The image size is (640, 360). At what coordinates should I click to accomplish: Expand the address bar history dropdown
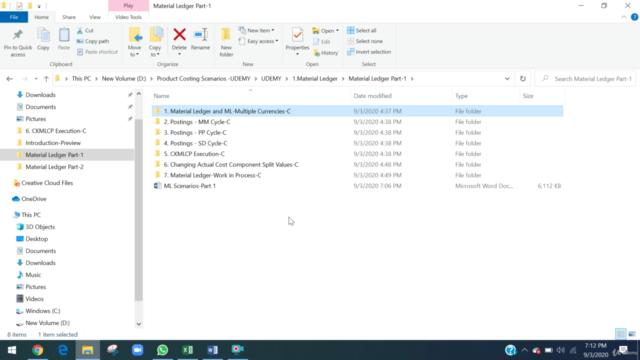point(507,79)
